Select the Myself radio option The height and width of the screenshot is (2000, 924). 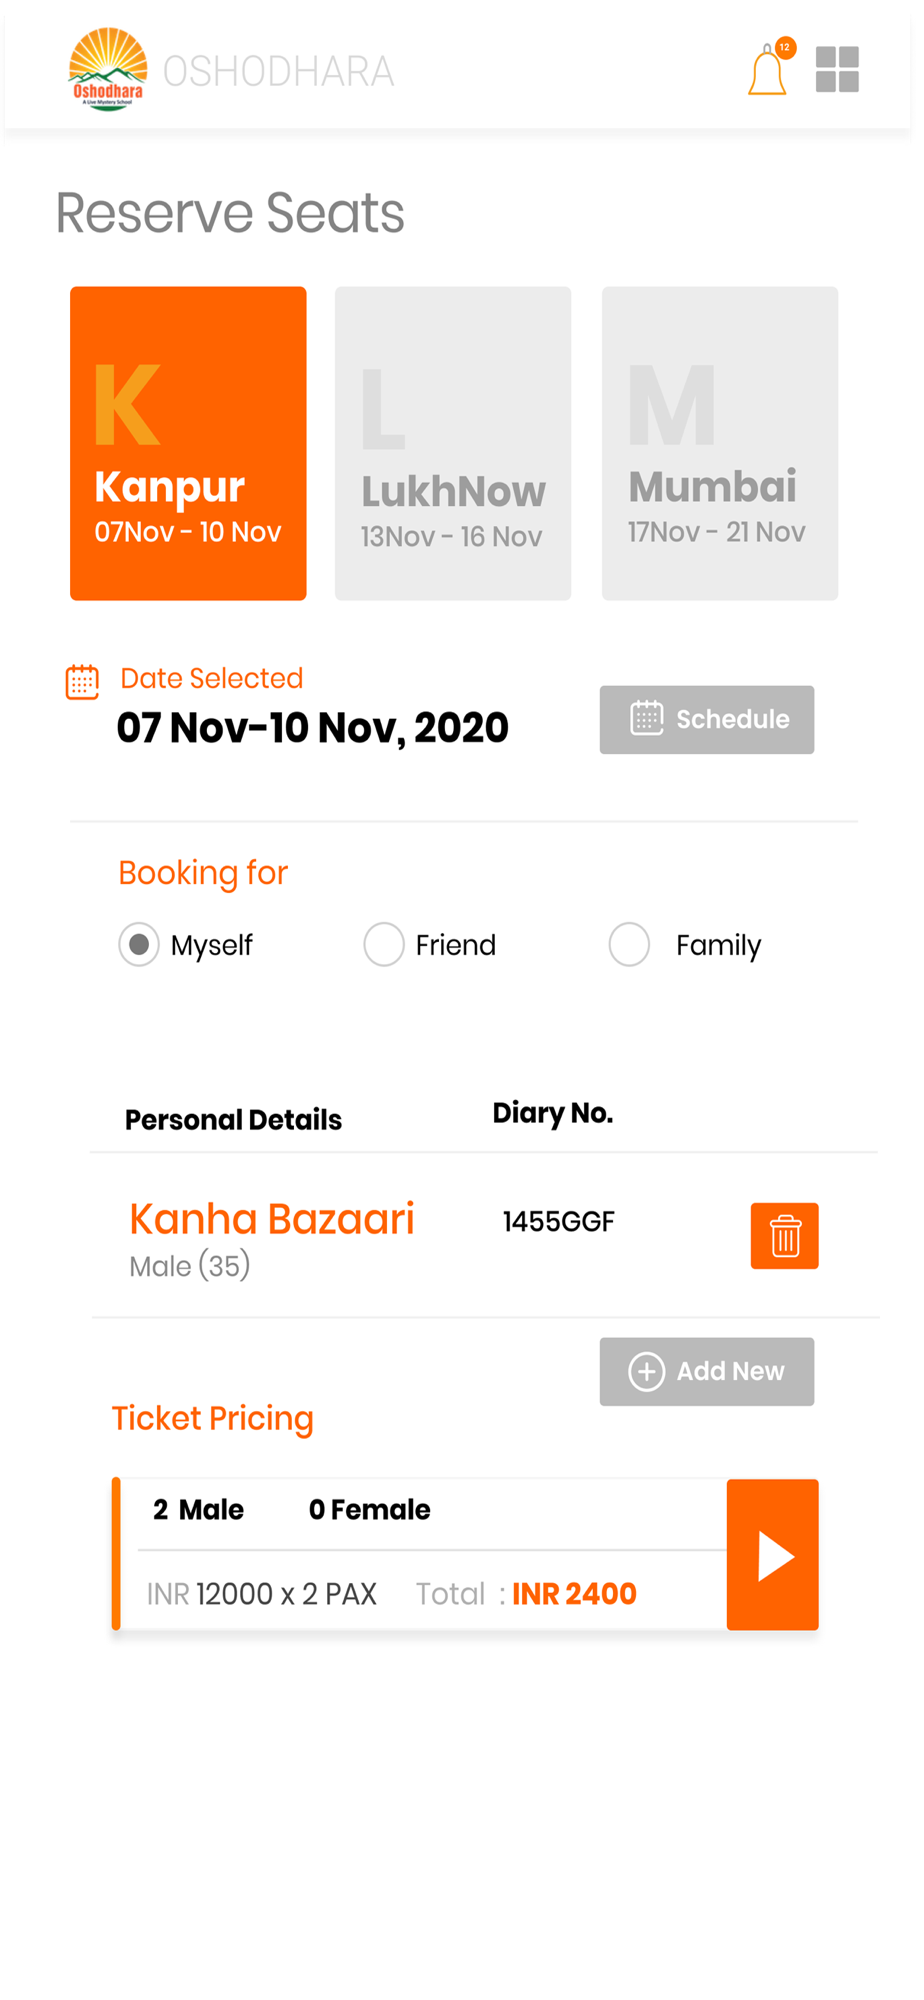[x=139, y=944]
